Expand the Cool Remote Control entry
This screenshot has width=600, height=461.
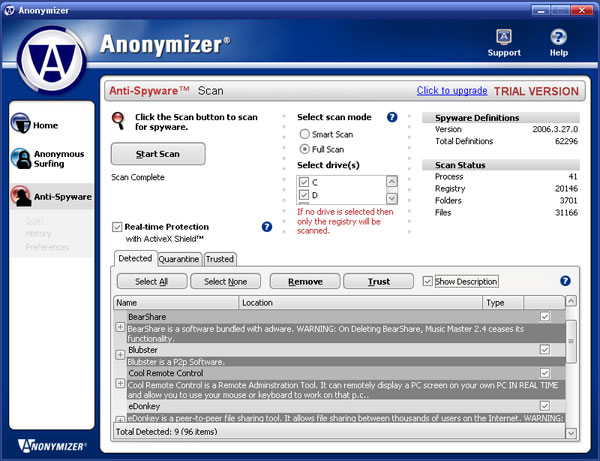click(x=120, y=383)
